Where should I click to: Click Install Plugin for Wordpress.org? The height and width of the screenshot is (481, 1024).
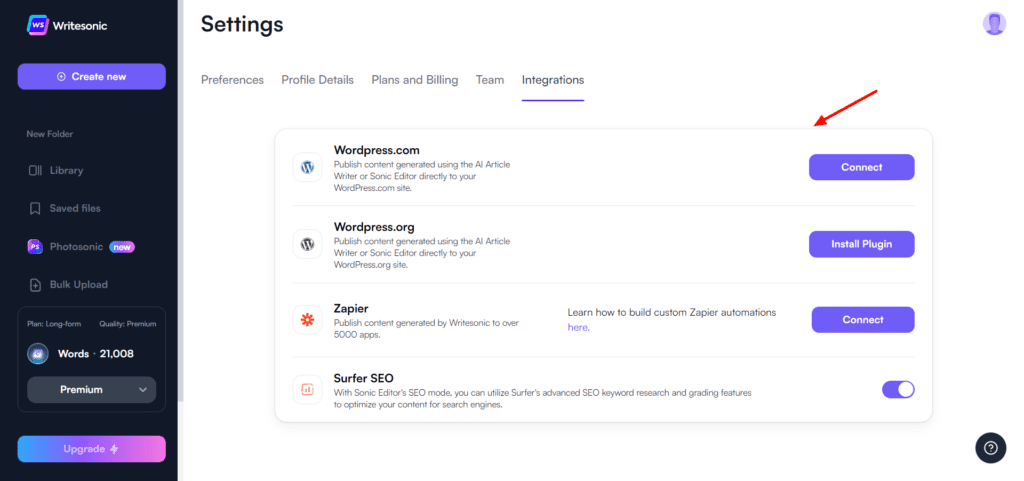(x=861, y=244)
